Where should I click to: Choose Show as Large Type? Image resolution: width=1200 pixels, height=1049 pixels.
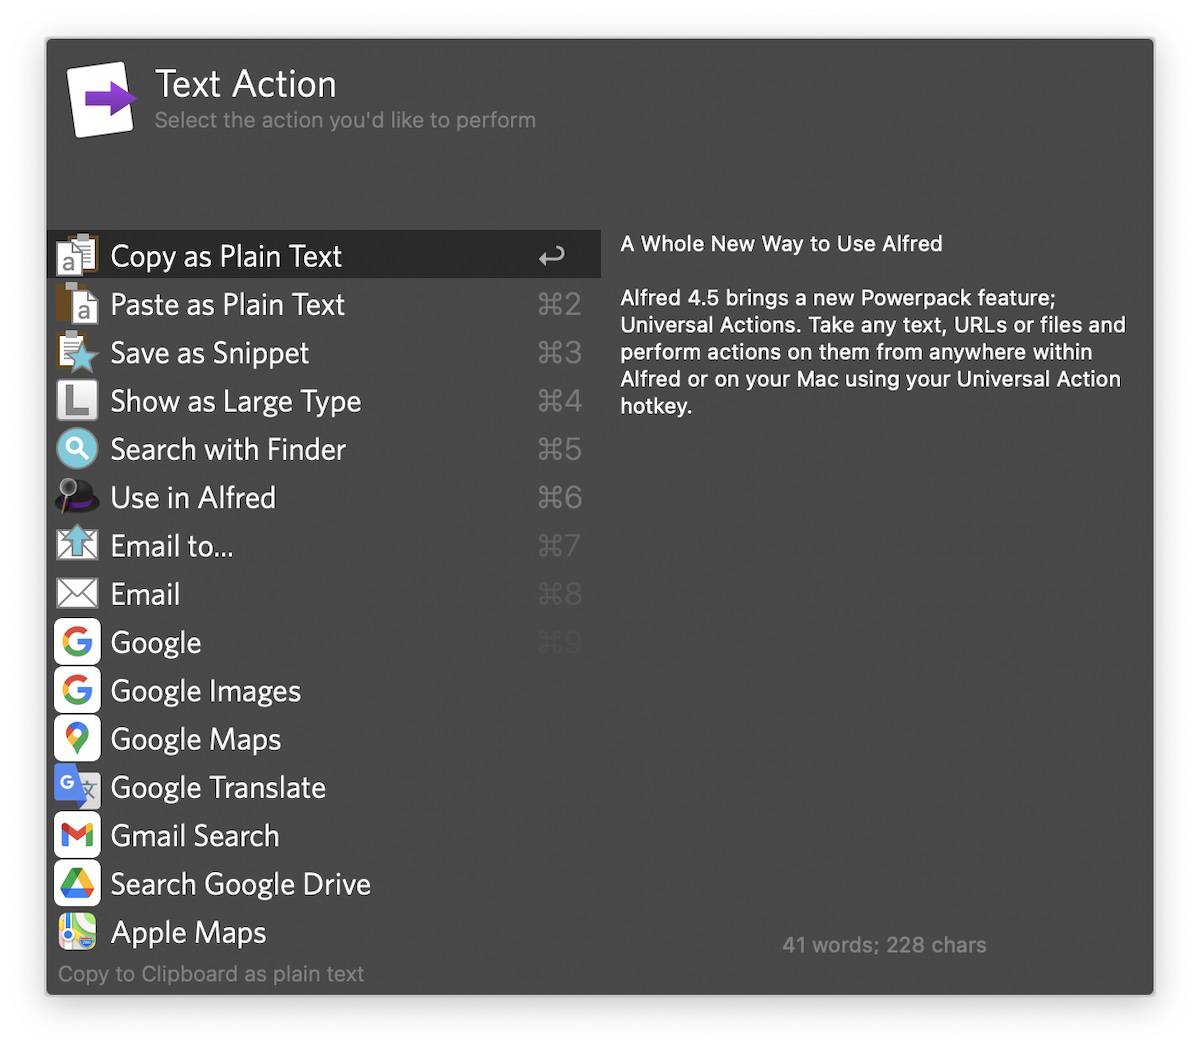[x=324, y=400]
